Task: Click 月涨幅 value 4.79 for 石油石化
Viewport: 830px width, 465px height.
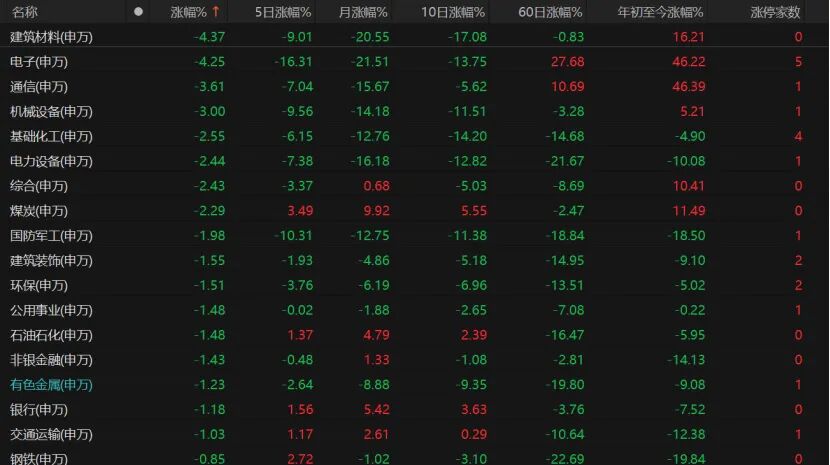Action: [x=376, y=335]
